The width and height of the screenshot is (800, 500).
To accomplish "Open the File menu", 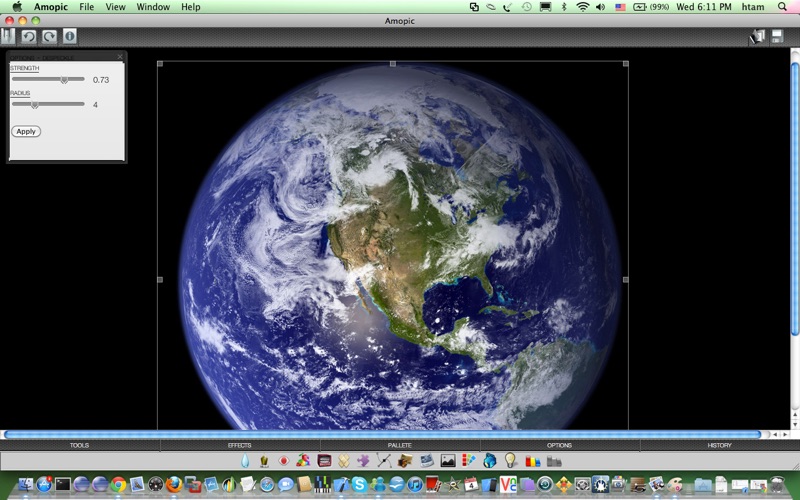I will [x=86, y=7].
